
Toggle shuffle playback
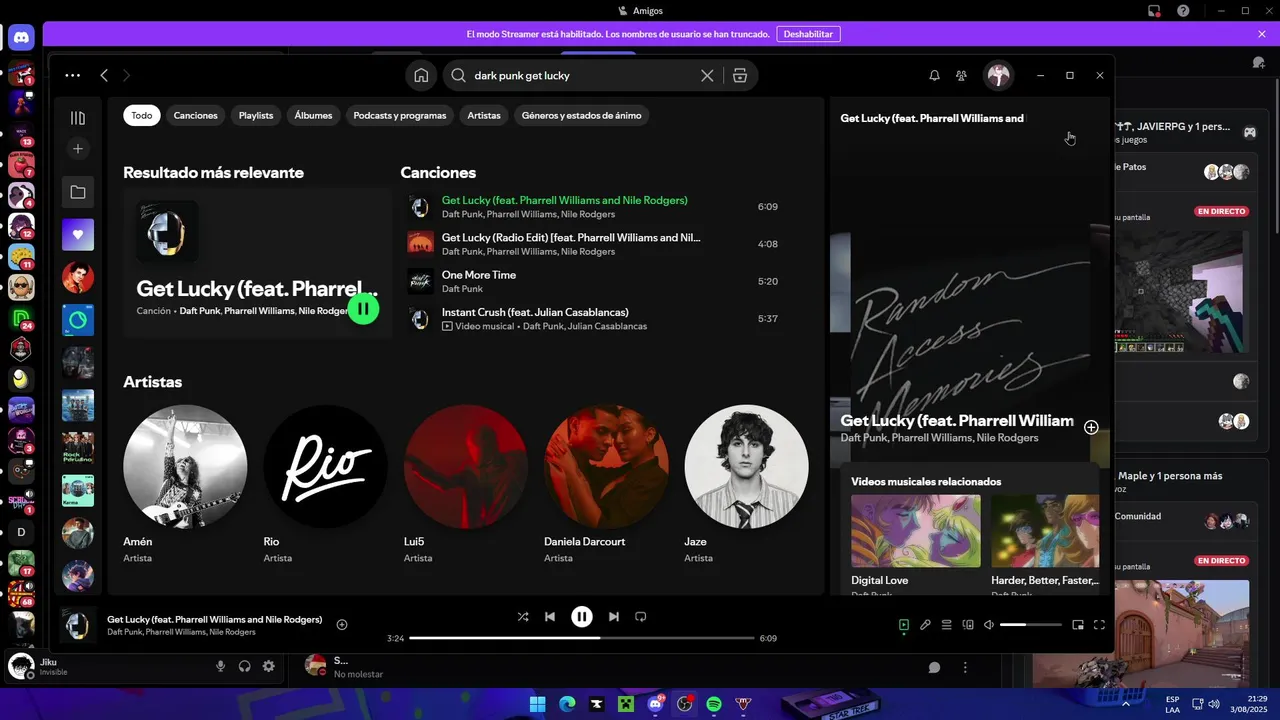[523, 617]
